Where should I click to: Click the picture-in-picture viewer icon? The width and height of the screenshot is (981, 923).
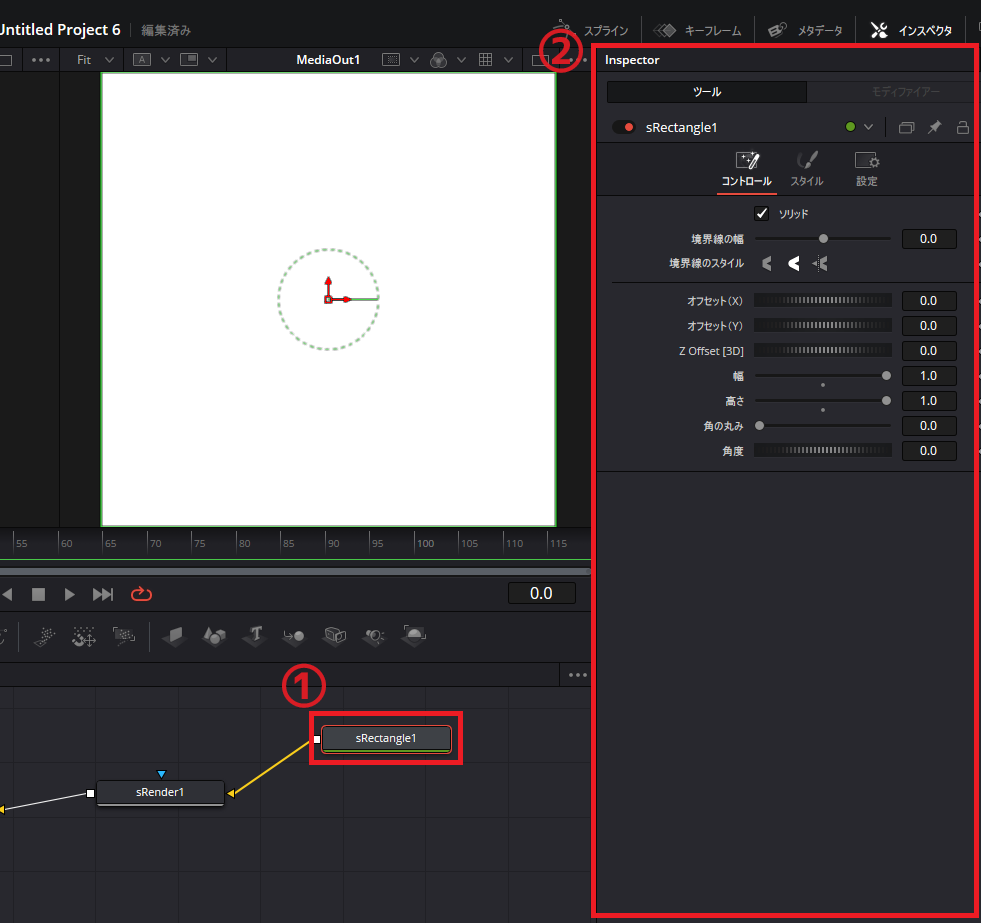pyautogui.click(x=189, y=60)
